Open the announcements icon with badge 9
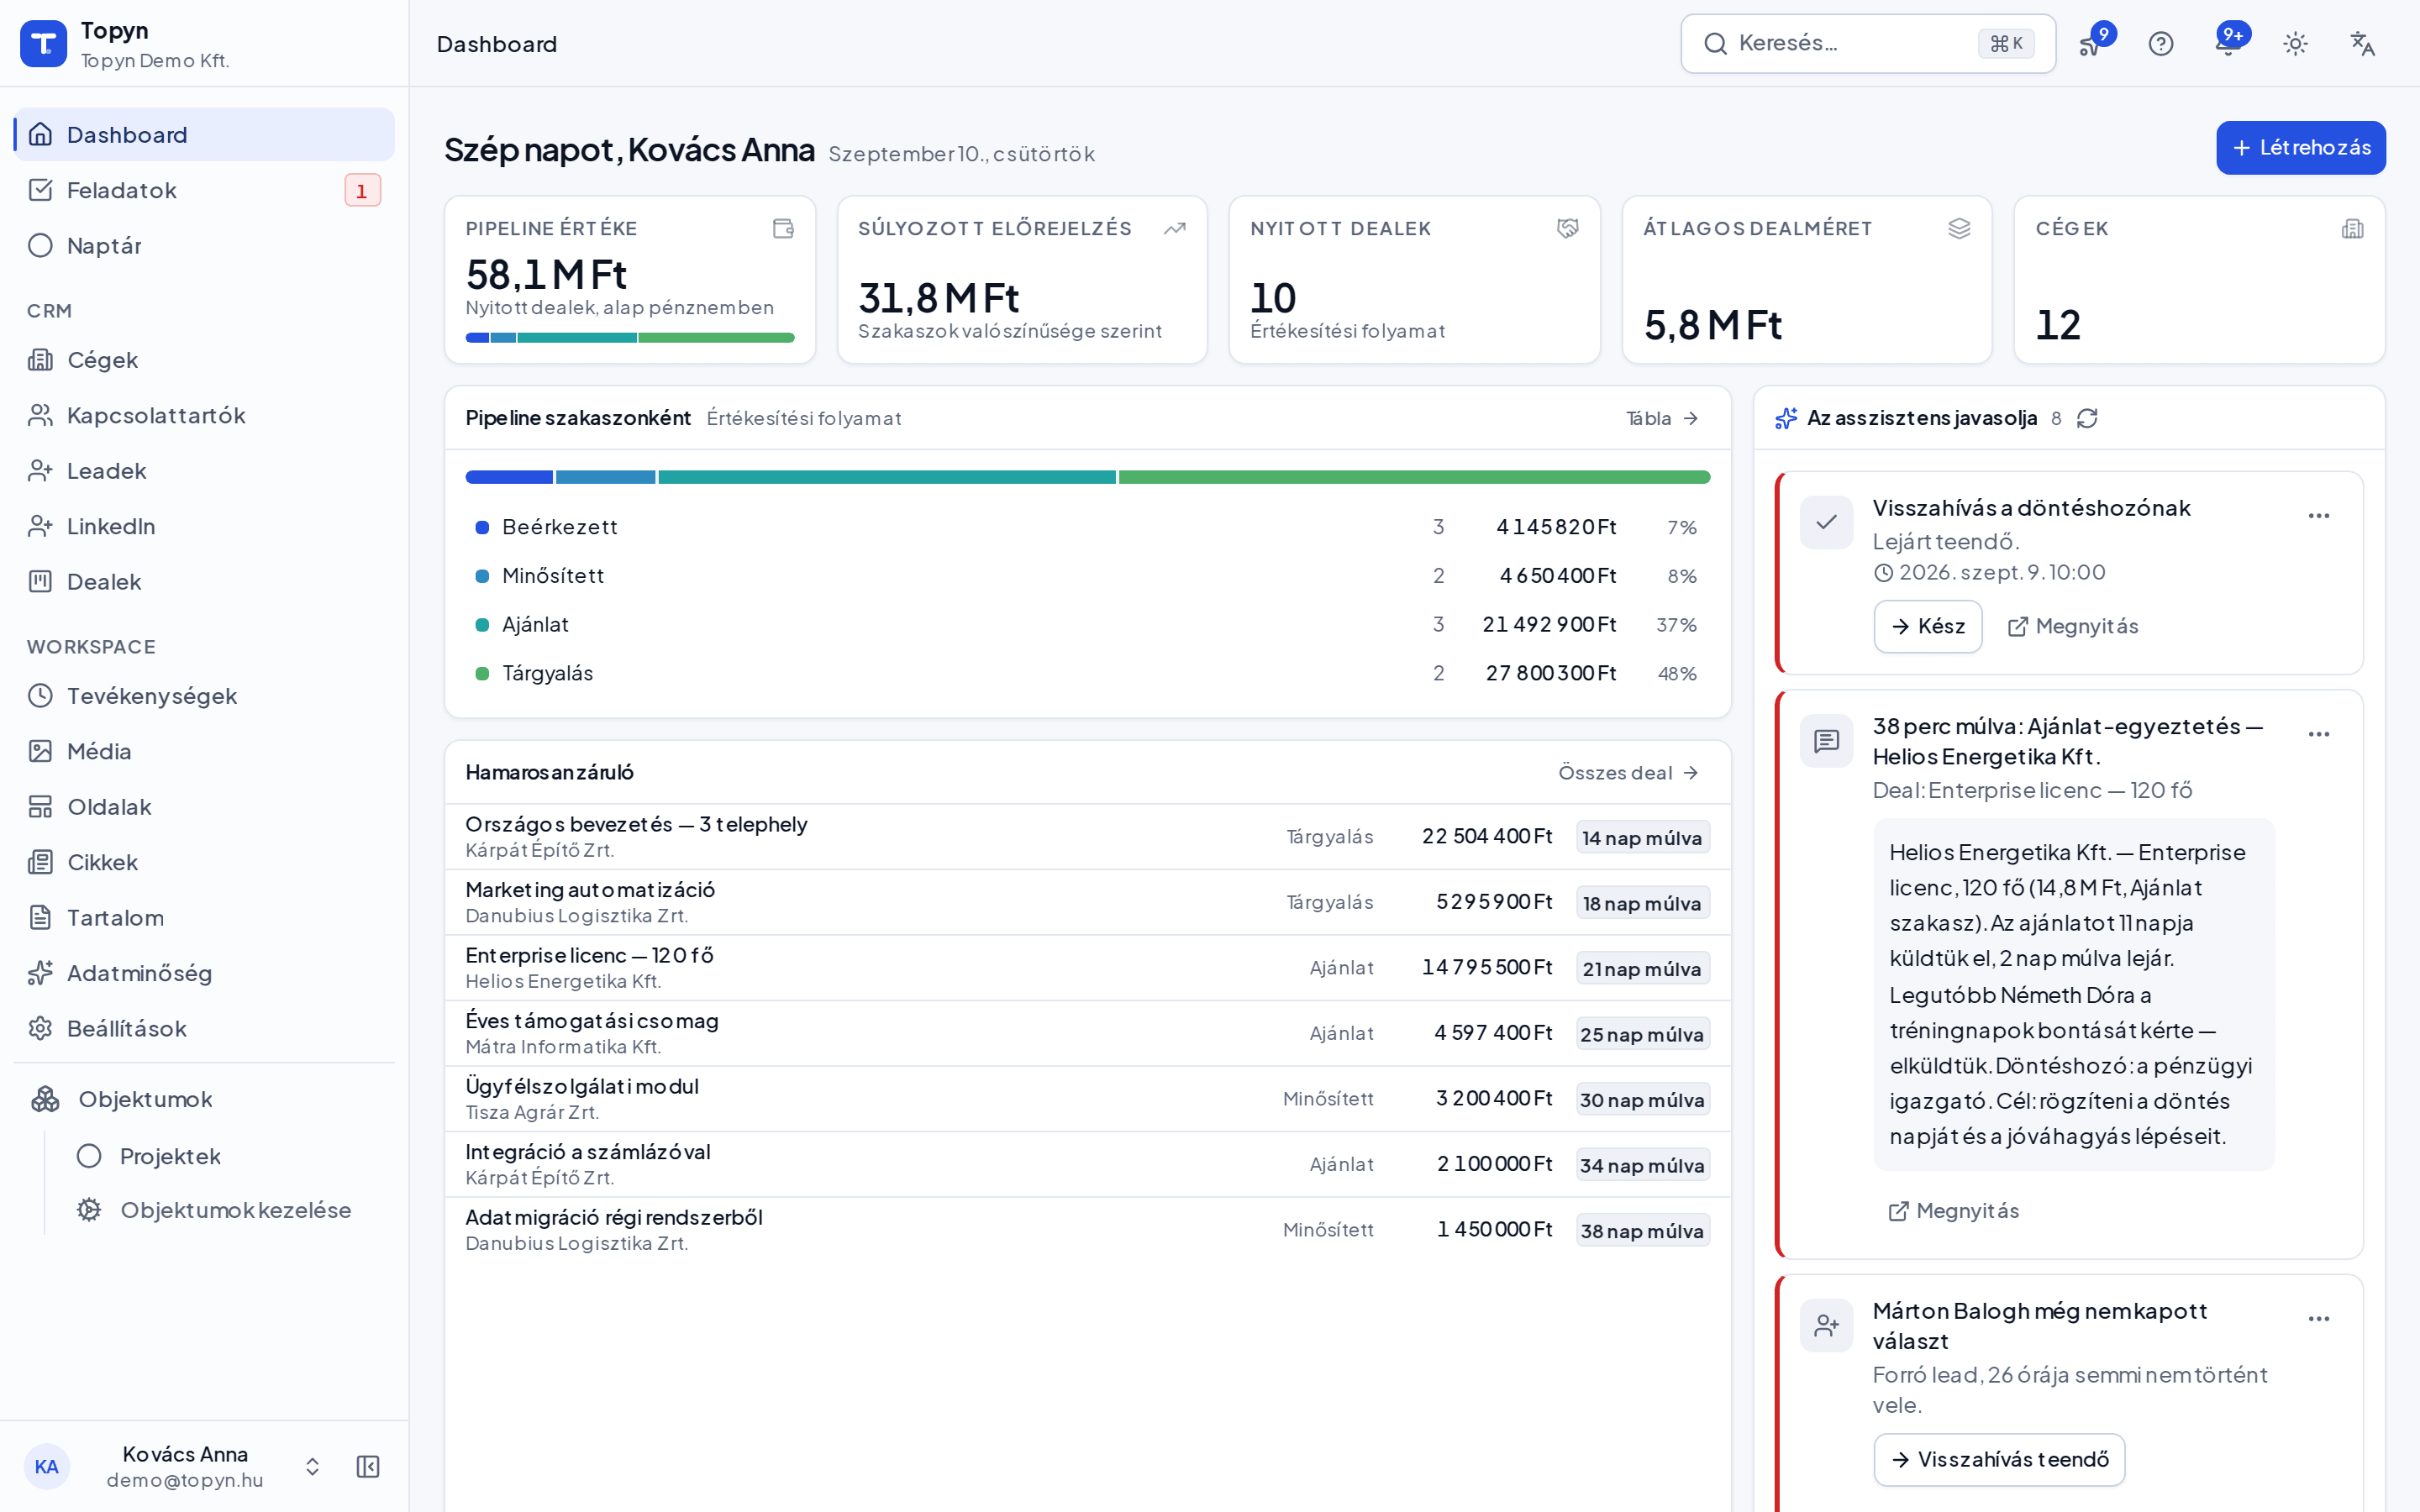The height and width of the screenshot is (1512, 2420). coord(2092,43)
